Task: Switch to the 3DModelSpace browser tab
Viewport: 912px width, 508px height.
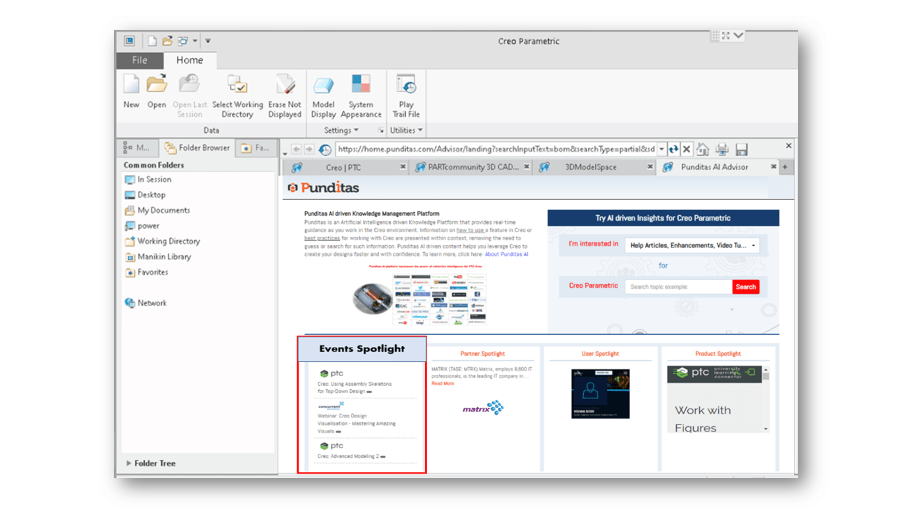Action: [x=590, y=167]
